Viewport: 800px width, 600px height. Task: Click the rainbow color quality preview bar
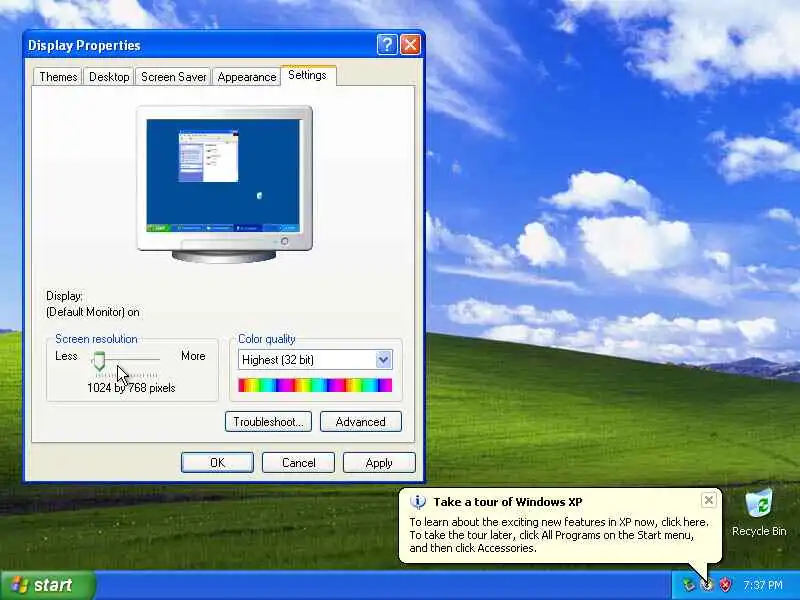(315, 385)
